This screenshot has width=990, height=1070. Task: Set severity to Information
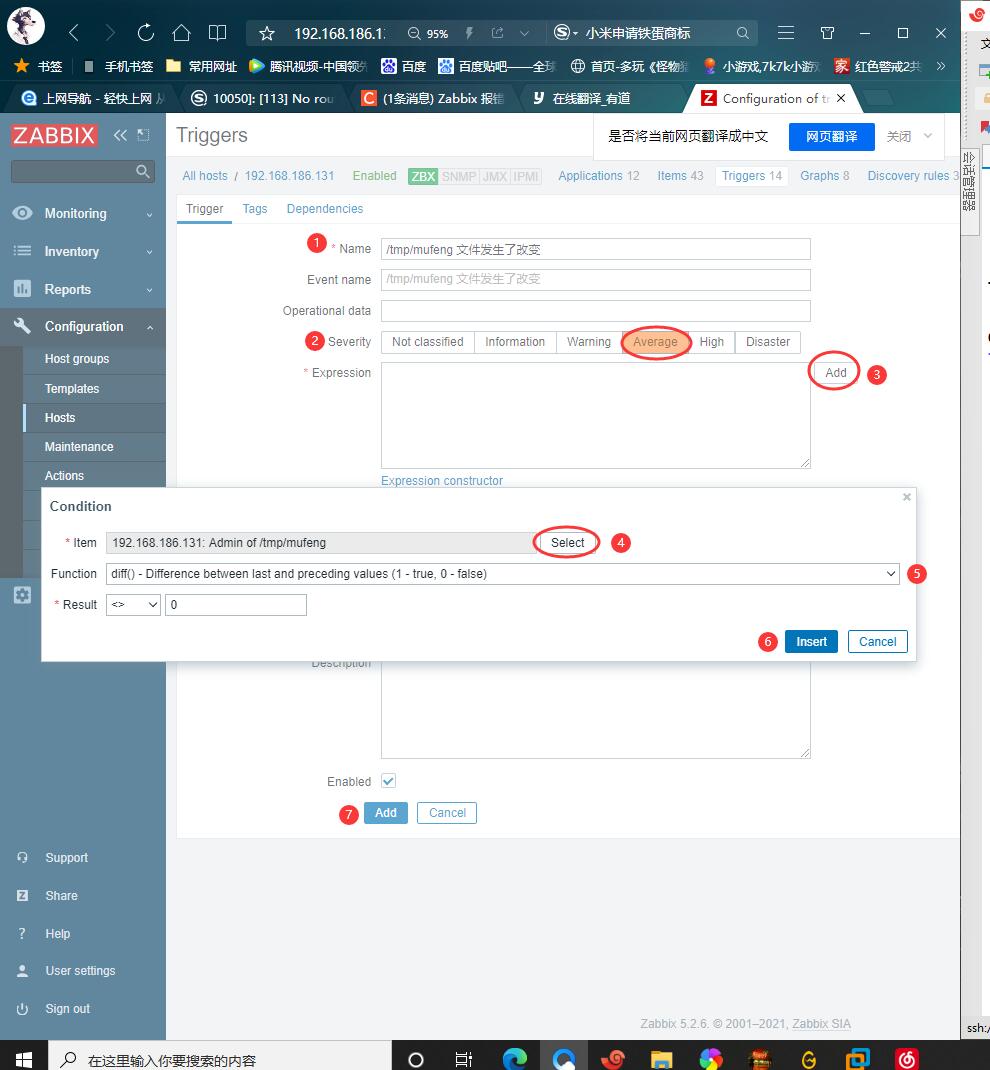click(x=515, y=342)
